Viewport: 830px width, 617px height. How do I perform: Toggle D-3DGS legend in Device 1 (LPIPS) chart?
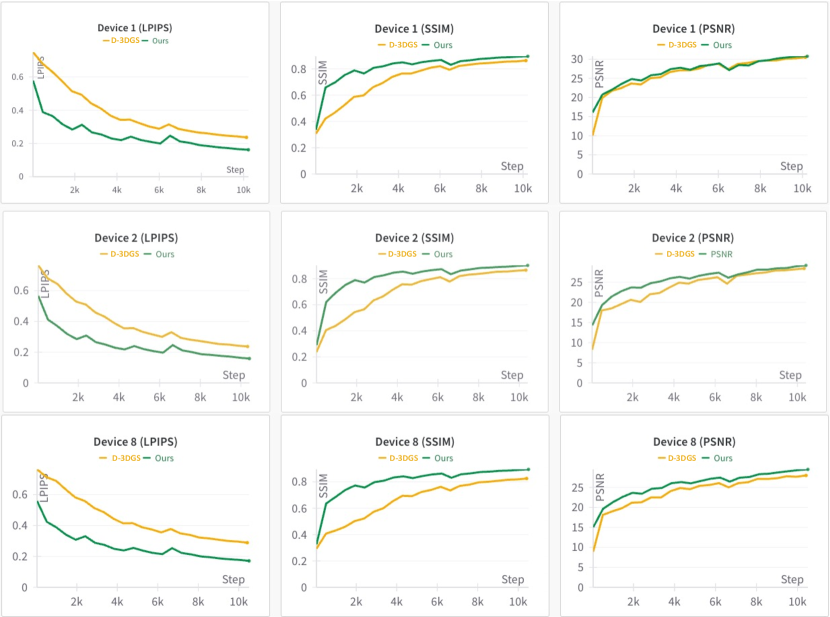[123, 41]
